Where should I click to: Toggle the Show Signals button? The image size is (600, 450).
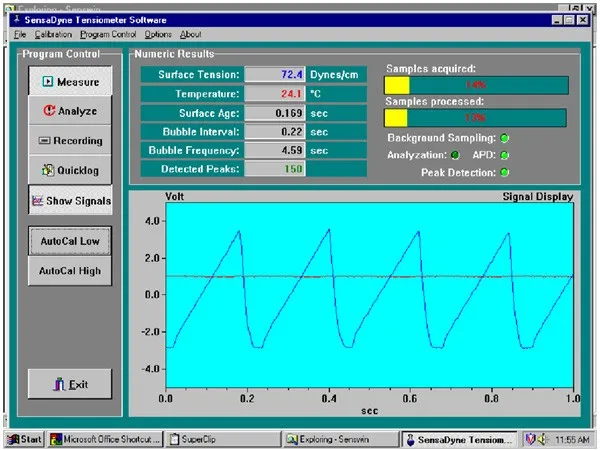(x=70, y=201)
